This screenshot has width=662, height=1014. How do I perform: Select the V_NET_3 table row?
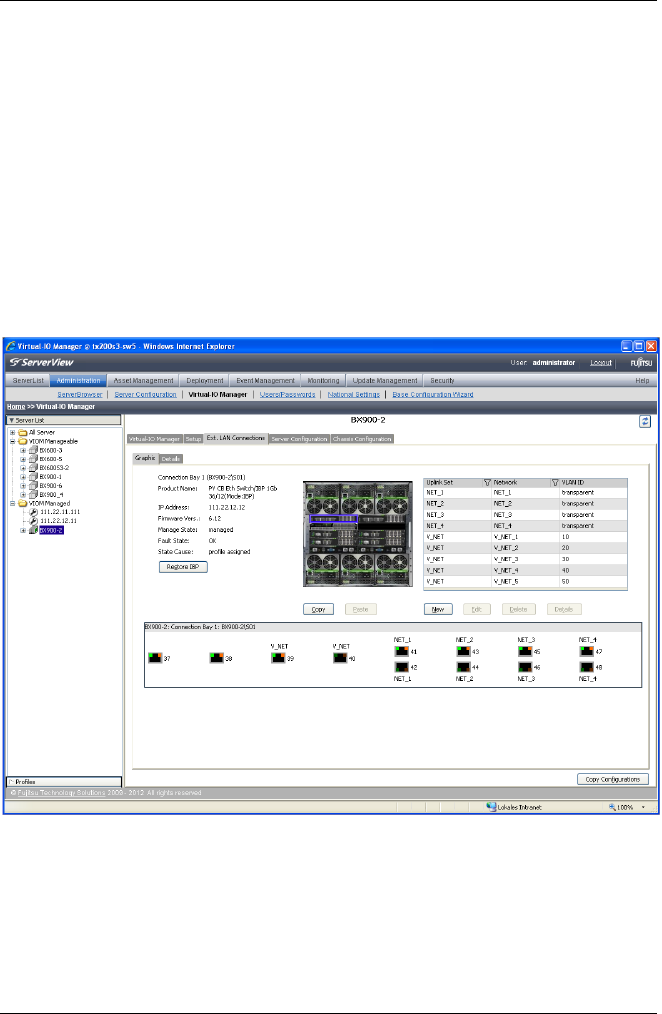pyautogui.click(x=525, y=559)
